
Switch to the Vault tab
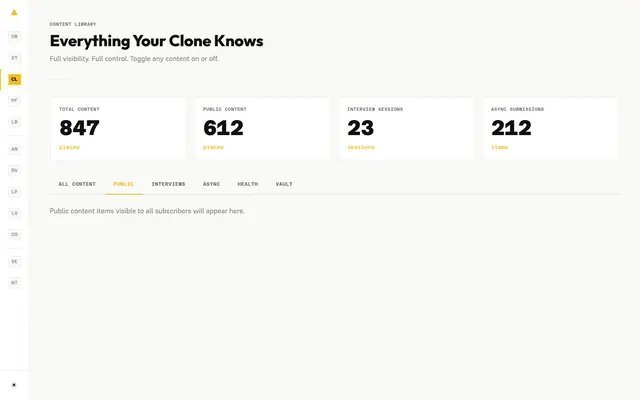pos(284,184)
